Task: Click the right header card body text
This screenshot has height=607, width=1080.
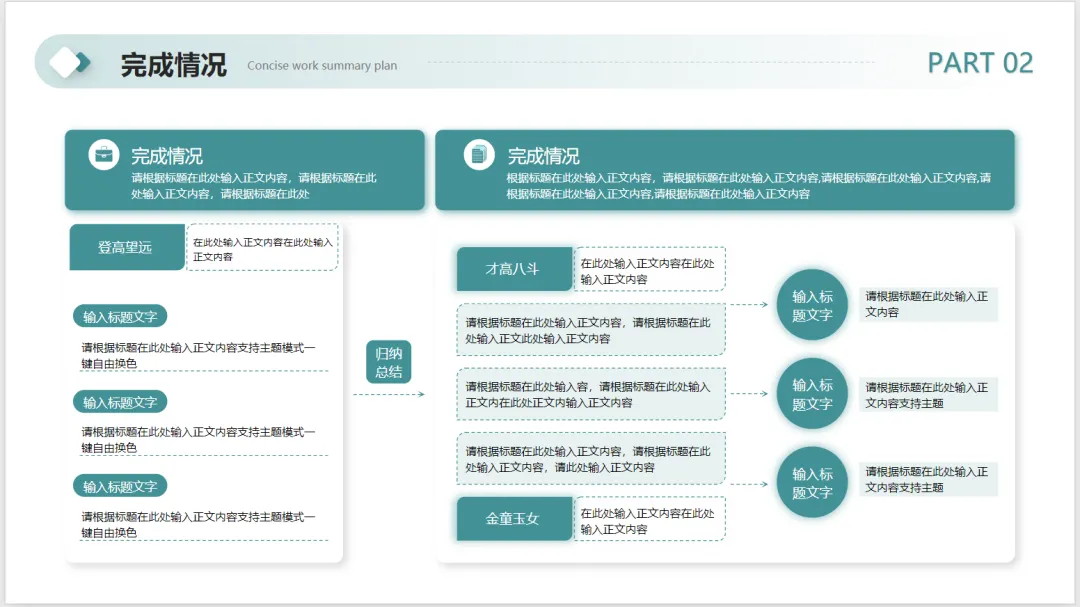Action: pos(749,185)
